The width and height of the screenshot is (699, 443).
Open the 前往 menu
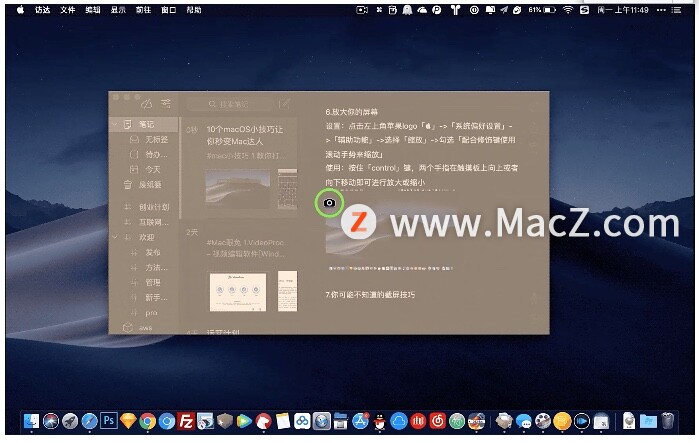tap(143, 10)
